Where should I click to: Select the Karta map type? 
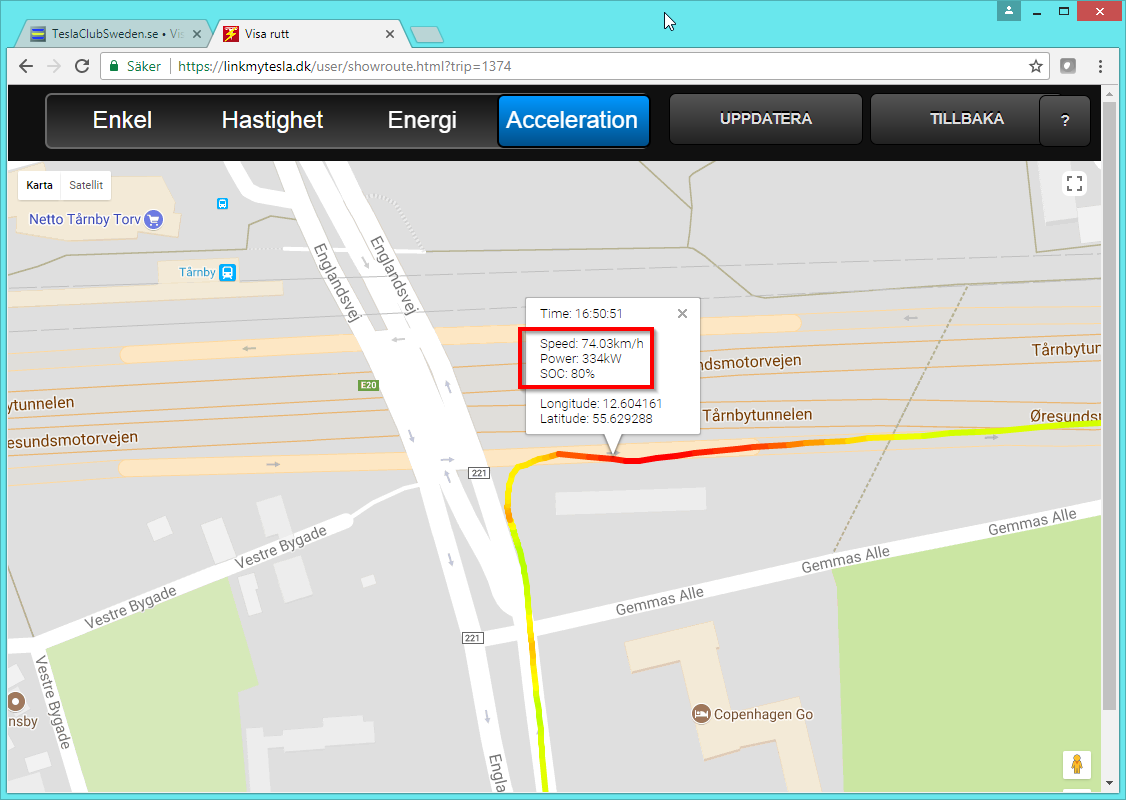tap(40, 185)
